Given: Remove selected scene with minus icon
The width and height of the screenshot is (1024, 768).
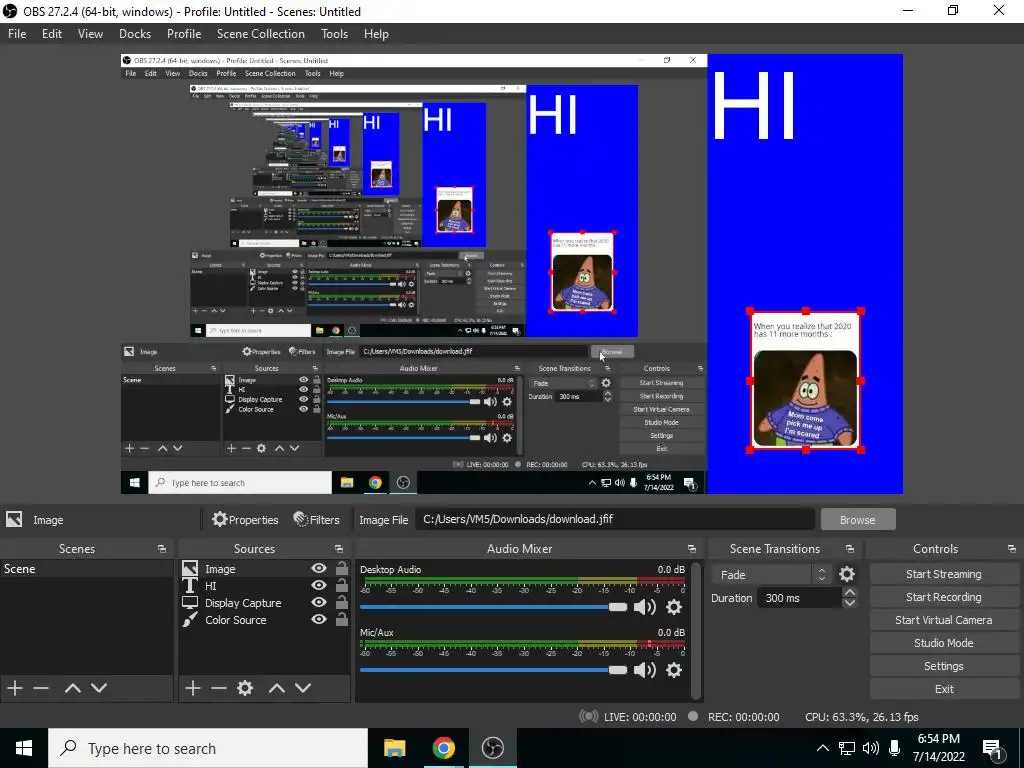Looking at the screenshot, I should 41,688.
